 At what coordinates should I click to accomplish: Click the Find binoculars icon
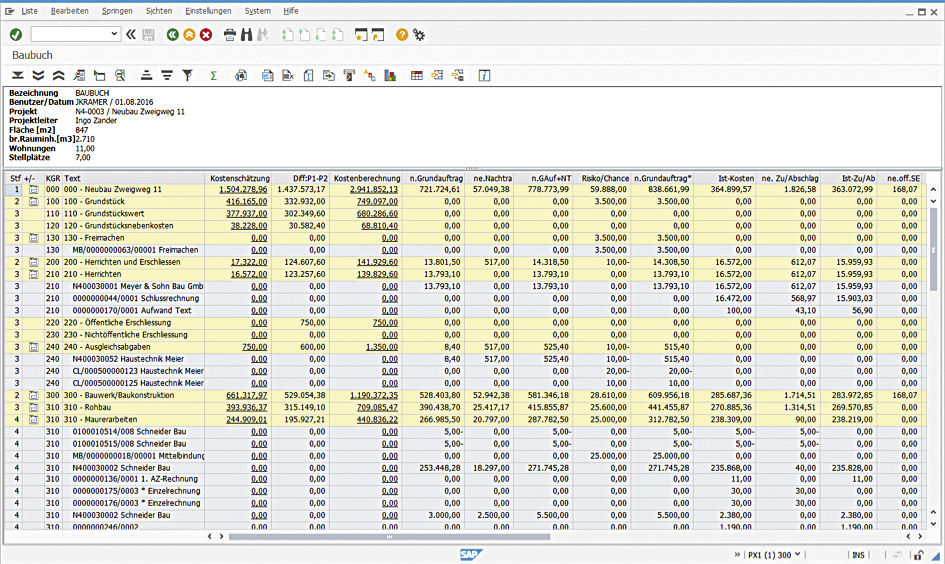(x=246, y=34)
